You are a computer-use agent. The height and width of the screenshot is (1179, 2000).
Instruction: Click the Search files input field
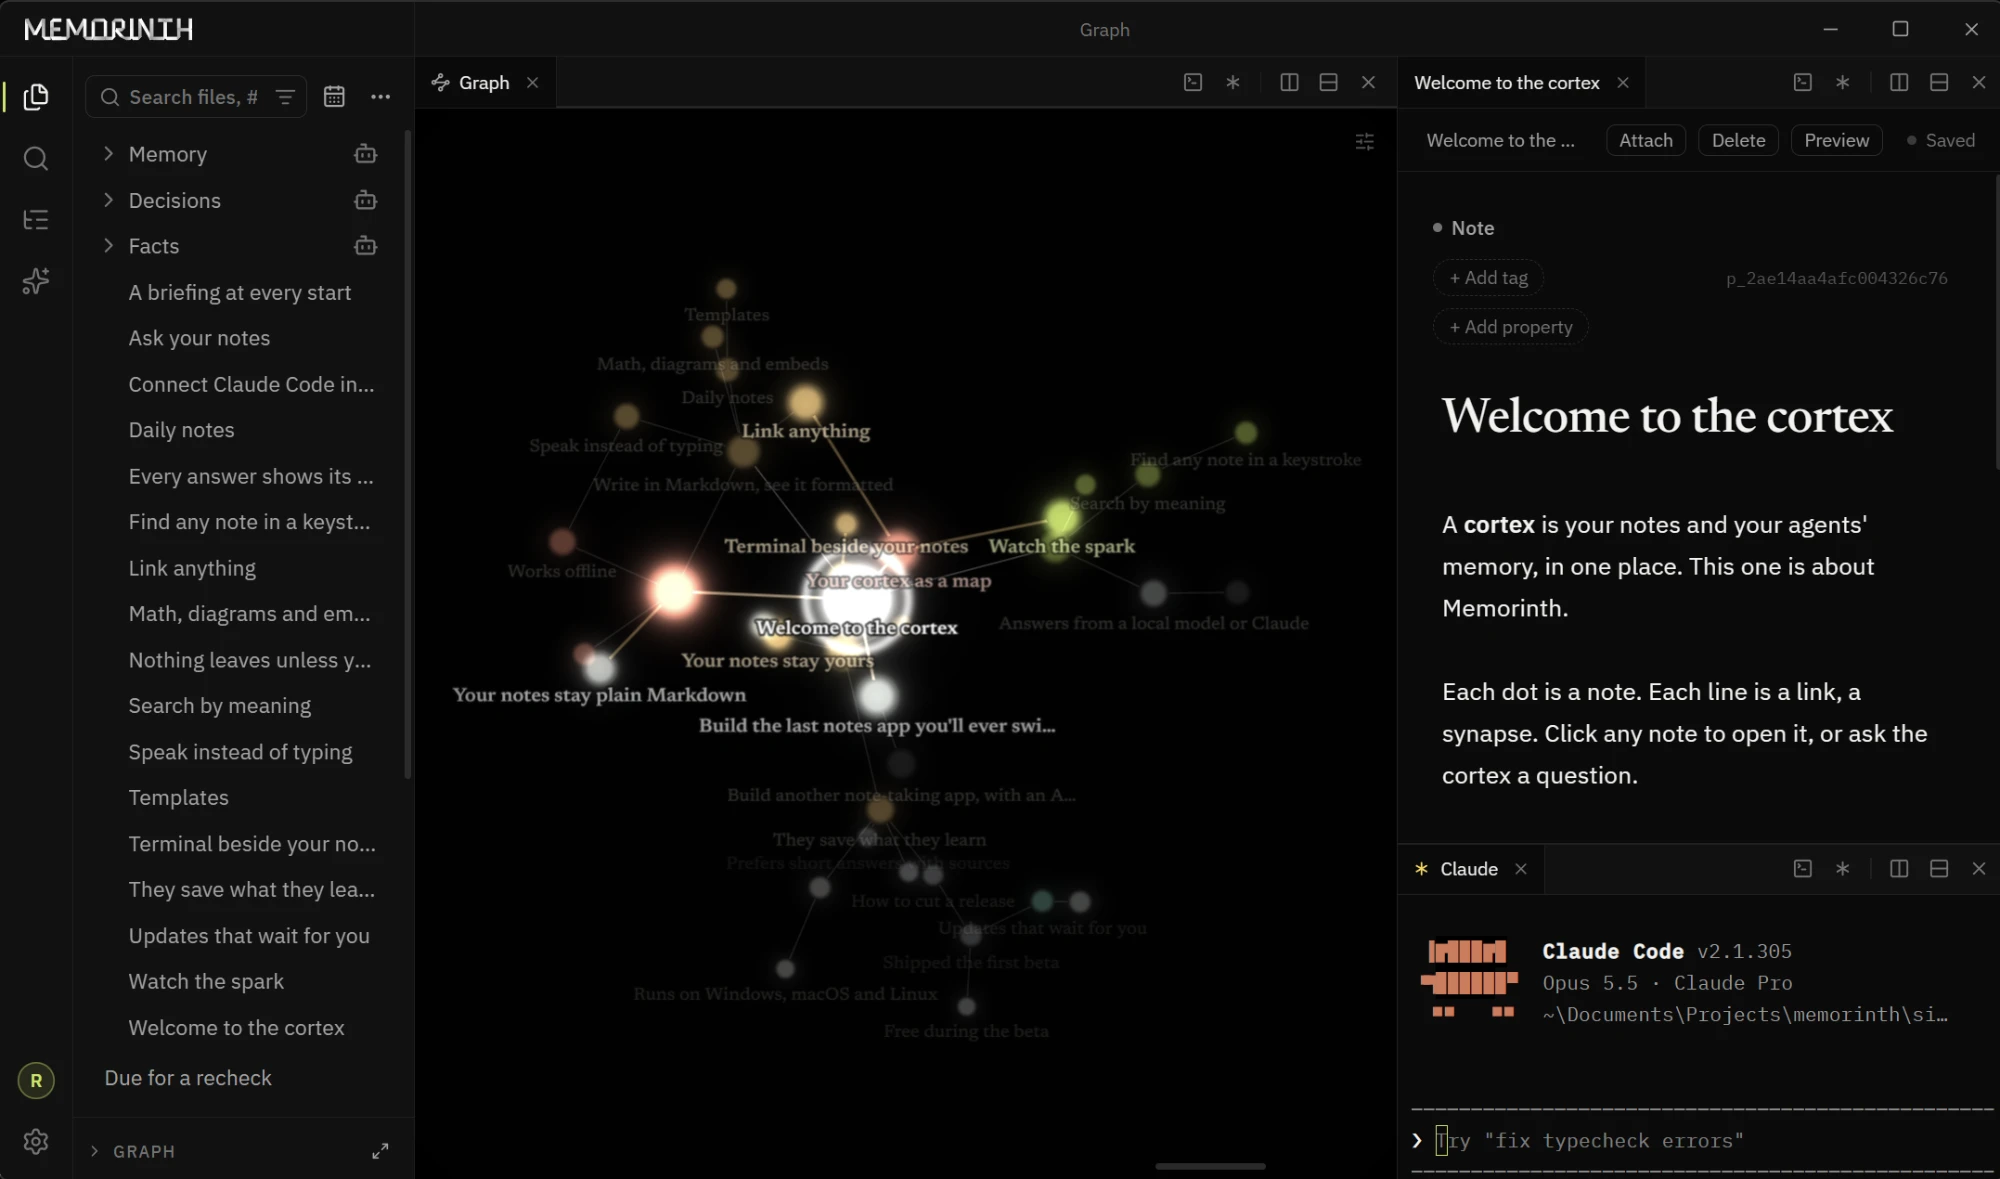tap(196, 97)
